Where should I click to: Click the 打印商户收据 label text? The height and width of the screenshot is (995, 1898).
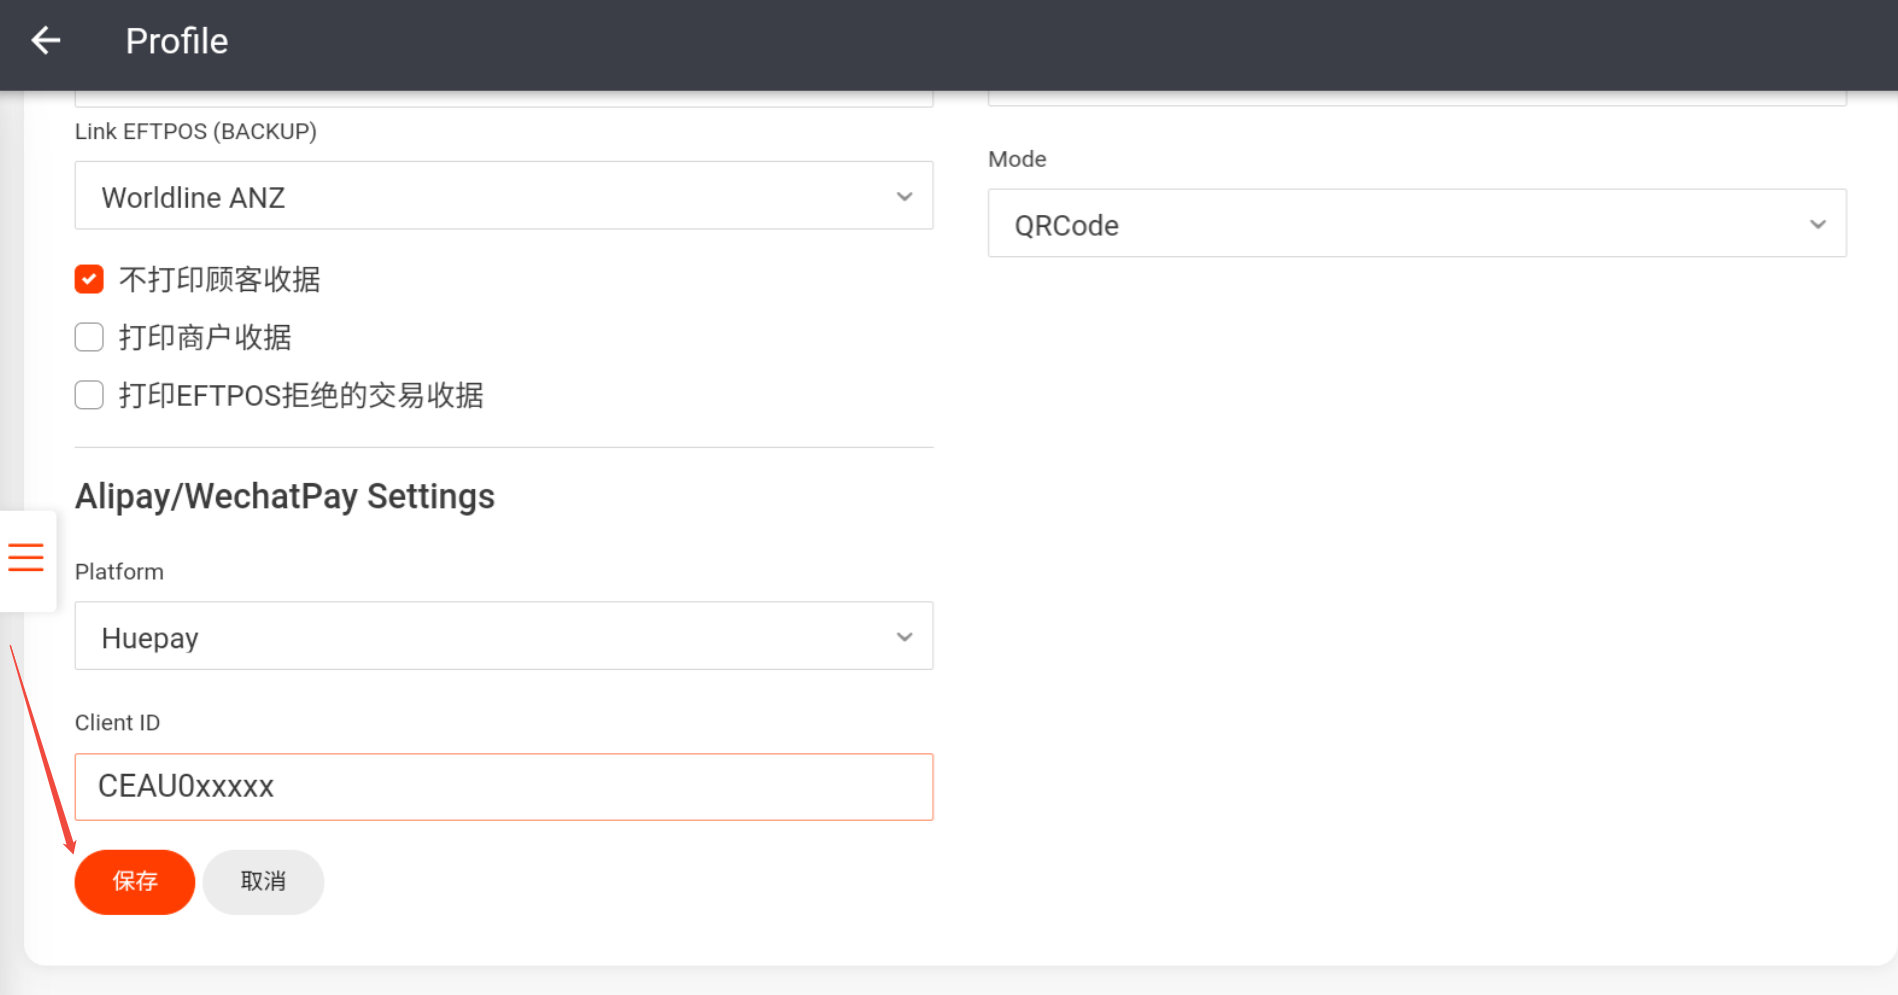[x=205, y=338]
